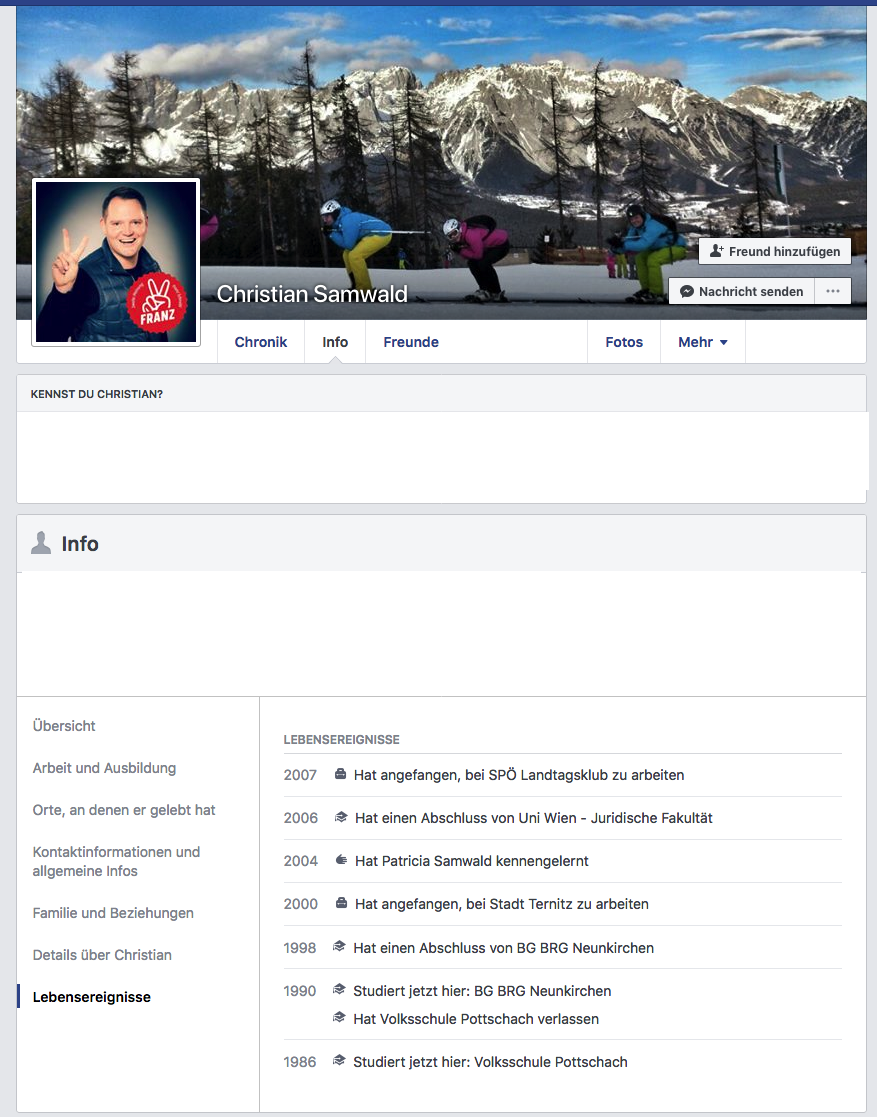The image size is (877, 1117).
Task: Select Arbeit und Ausbildung in sidebar
Action: tap(104, 768)
